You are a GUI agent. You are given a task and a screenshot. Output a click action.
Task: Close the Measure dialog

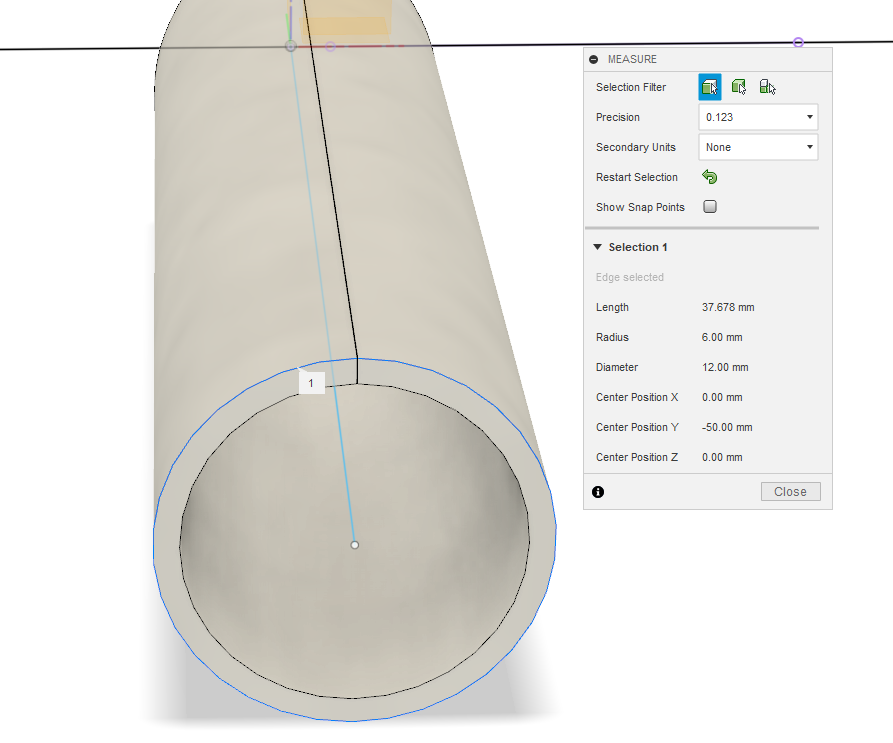click(790, 491)
